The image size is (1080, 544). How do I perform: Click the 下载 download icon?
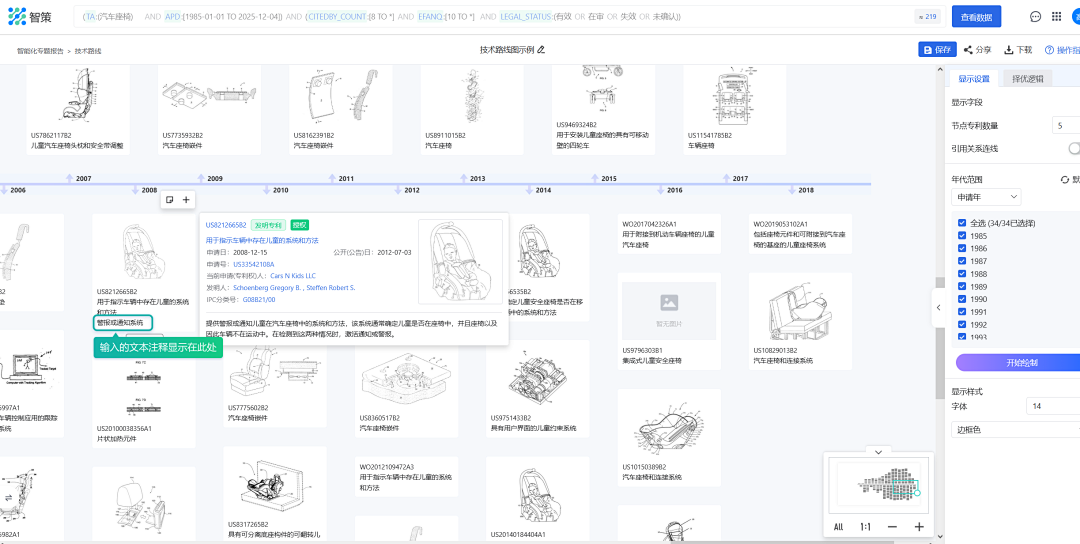(1008, 50)
